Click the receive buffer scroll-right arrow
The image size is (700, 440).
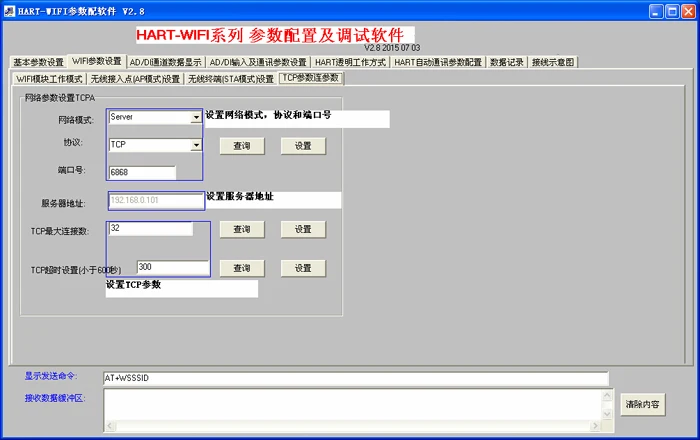pos(595,426)
